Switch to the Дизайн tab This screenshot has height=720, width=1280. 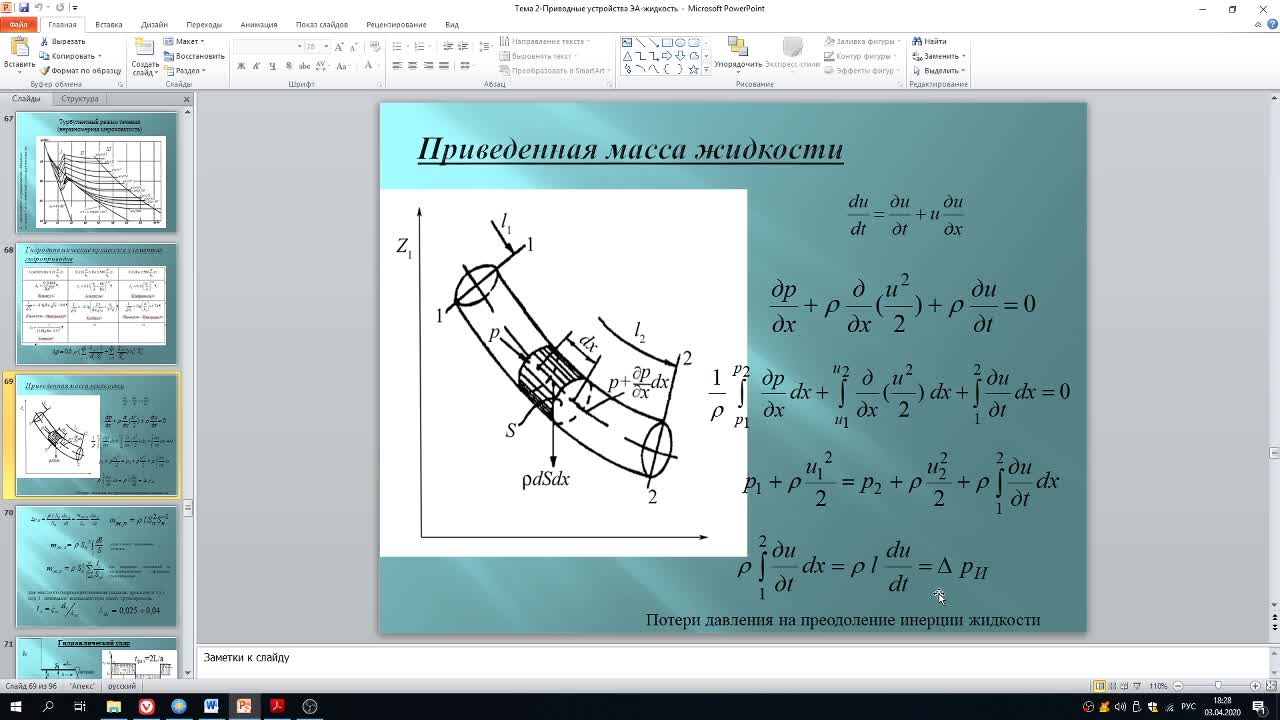(154, 24)
